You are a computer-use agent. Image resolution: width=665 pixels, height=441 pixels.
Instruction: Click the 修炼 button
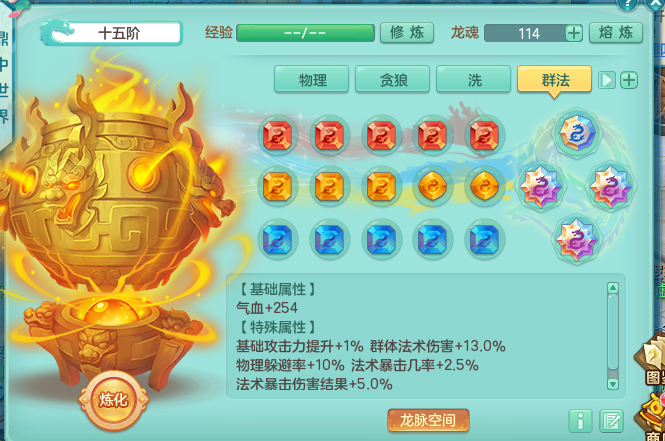pyautogui.click(x=407, y=33)
